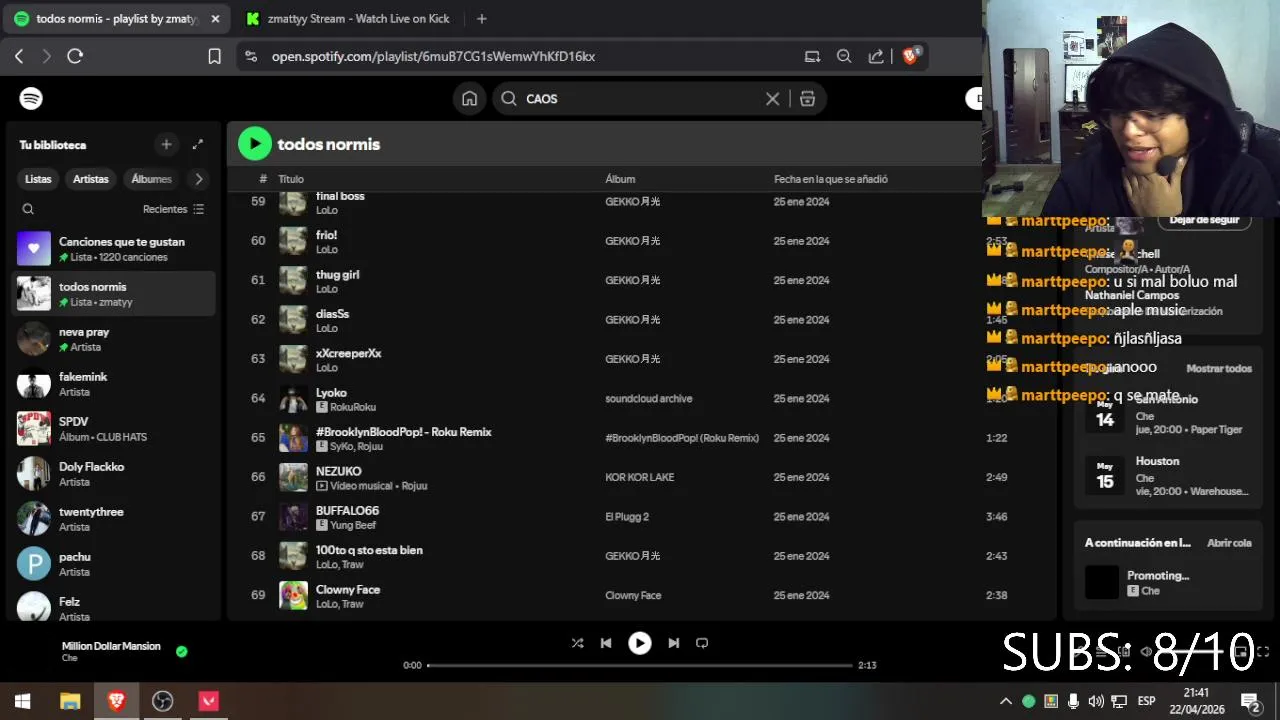Open File Explorer from taskbar
This screenshot has width=1280, height=720.
click(70, 701)
